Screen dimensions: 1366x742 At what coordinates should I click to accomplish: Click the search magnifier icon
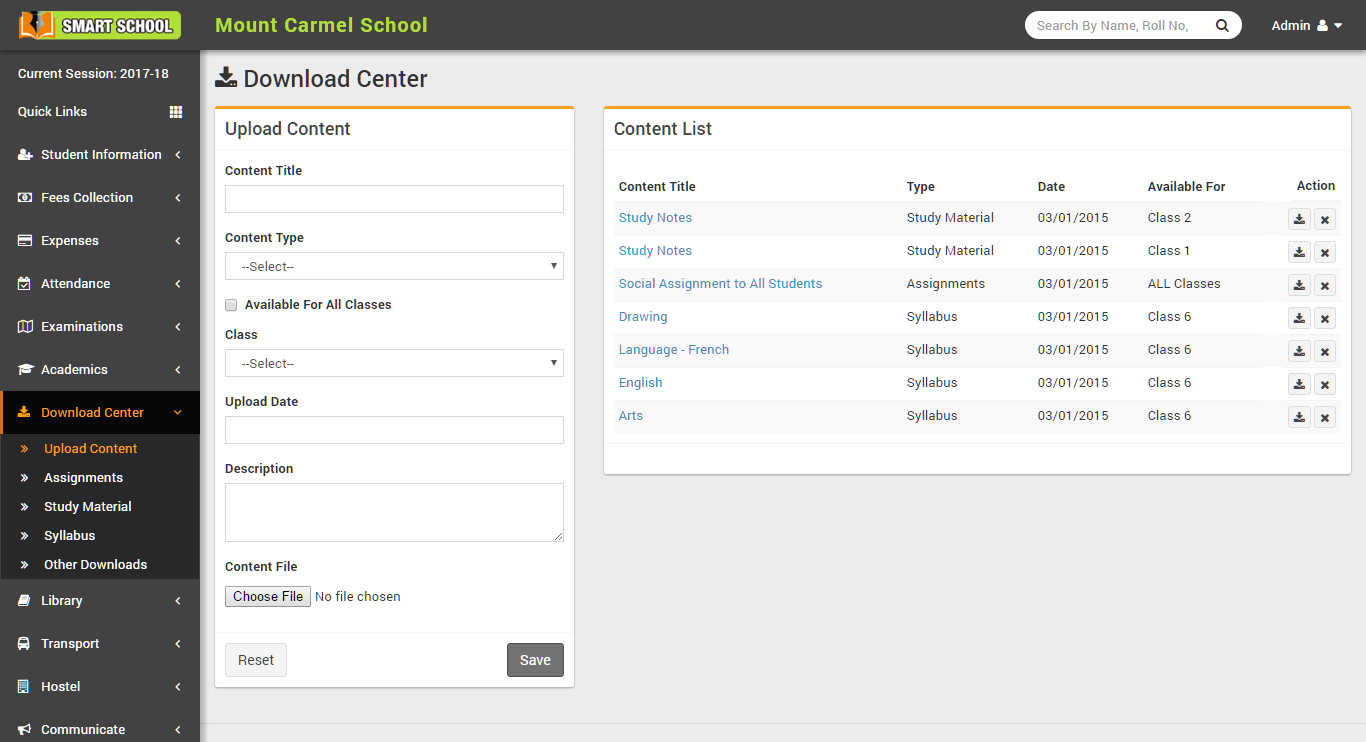[1222, 26]
